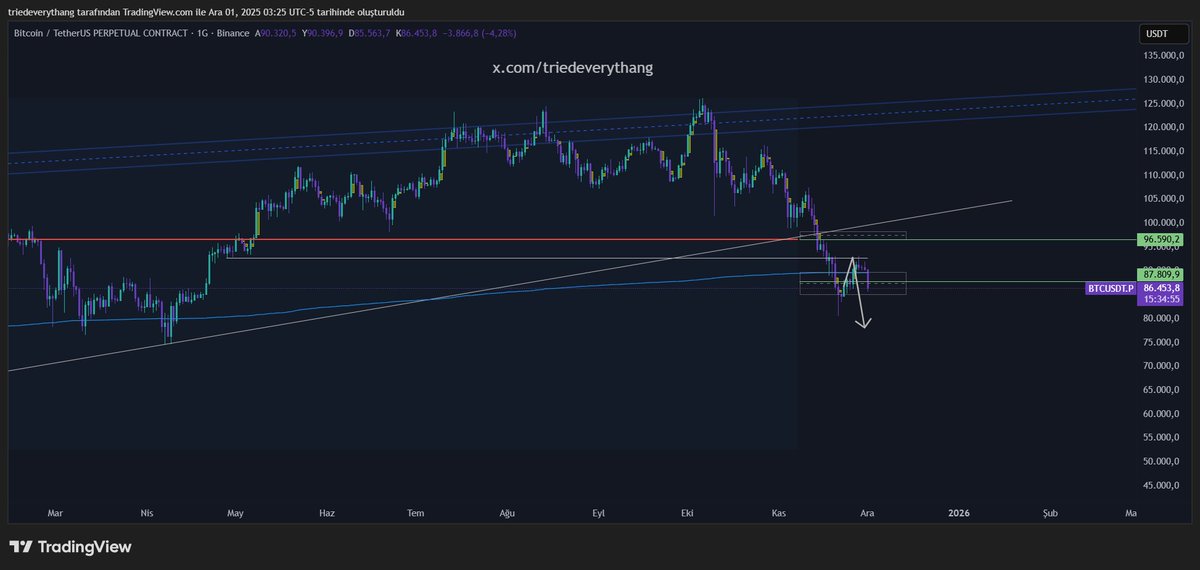
Task: Click the 2026 label on the time axis
Action: (958, 513)
